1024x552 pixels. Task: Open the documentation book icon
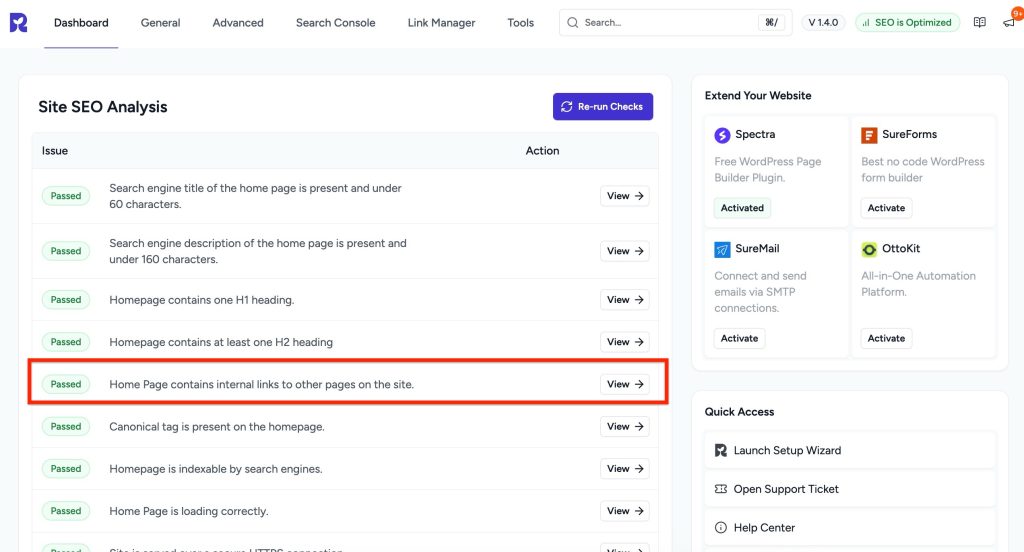(979, 22)
